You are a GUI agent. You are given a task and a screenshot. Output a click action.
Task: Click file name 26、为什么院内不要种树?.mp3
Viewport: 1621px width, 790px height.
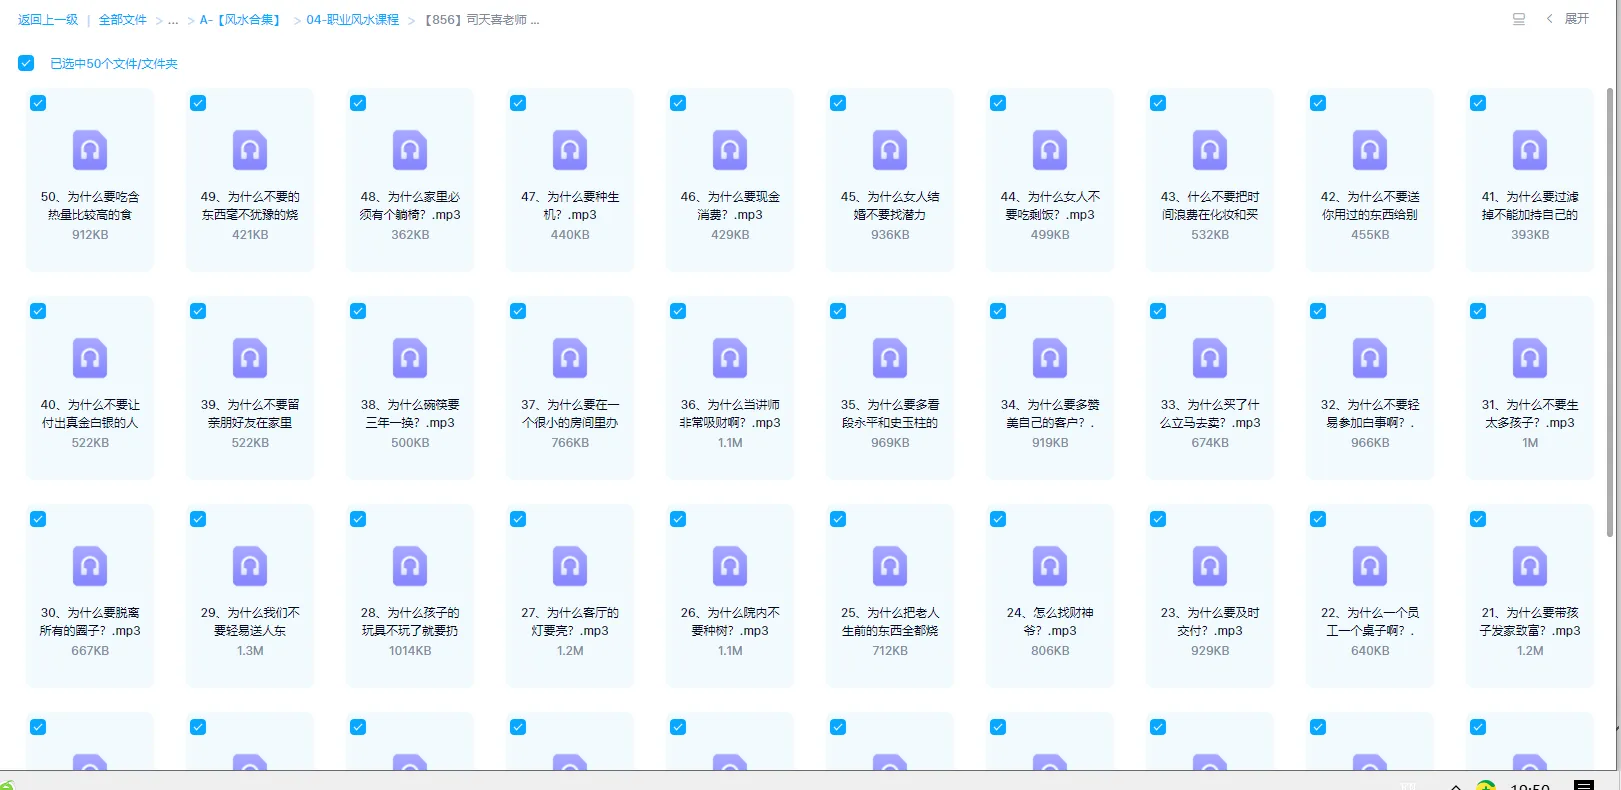(x=730, y=622)
